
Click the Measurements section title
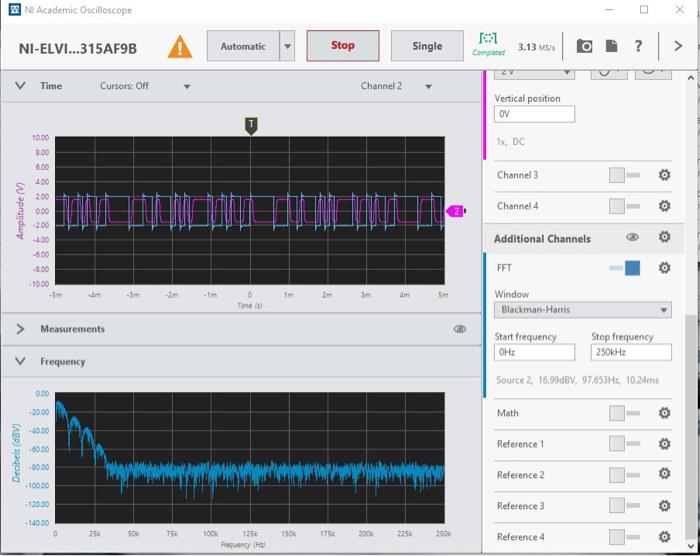point(72,329)
